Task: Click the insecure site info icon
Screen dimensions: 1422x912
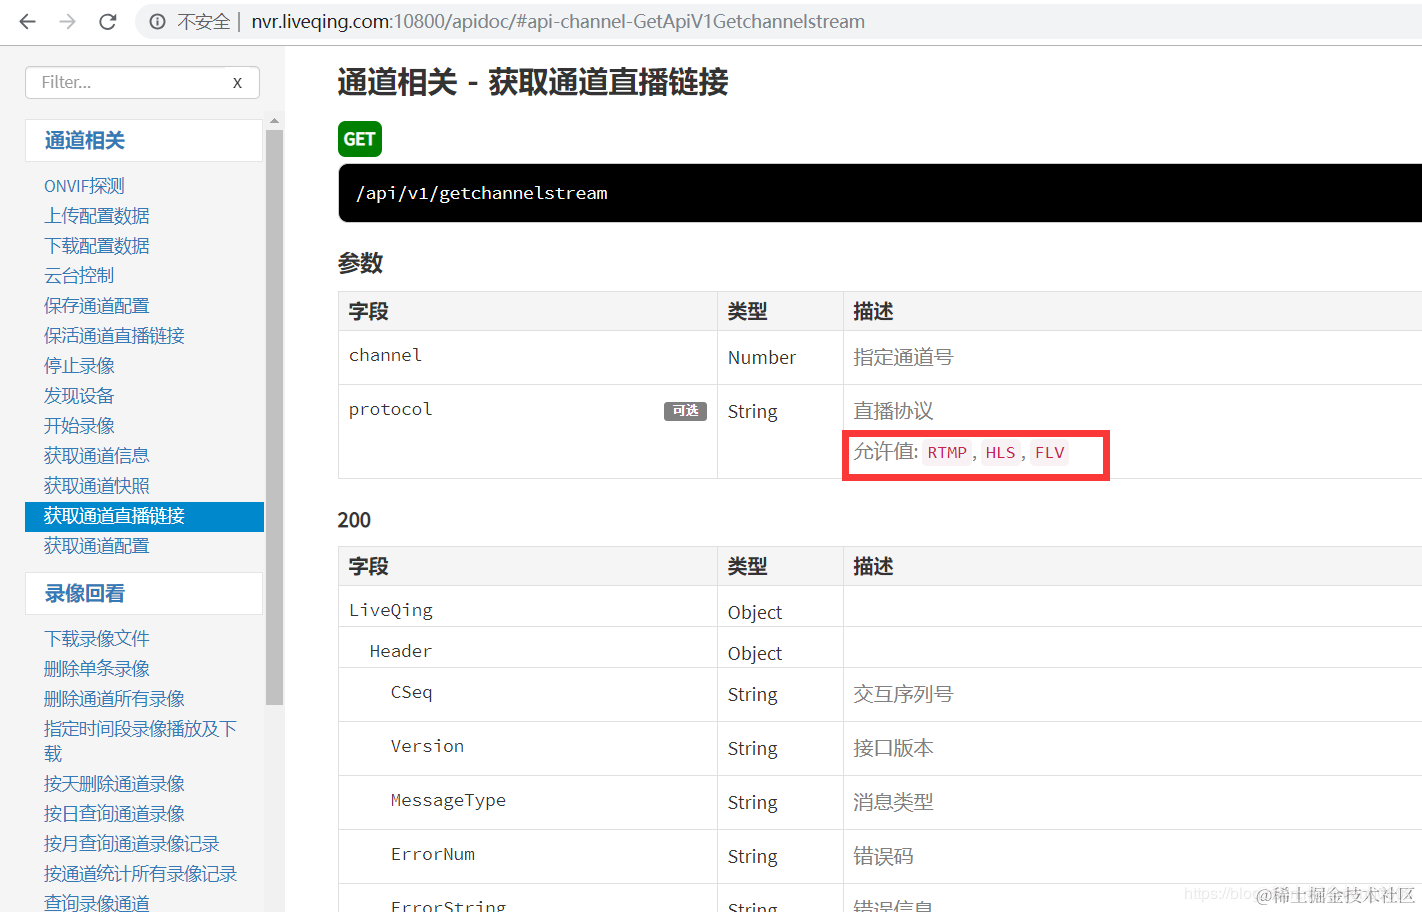Action: (x=158, y=21)
